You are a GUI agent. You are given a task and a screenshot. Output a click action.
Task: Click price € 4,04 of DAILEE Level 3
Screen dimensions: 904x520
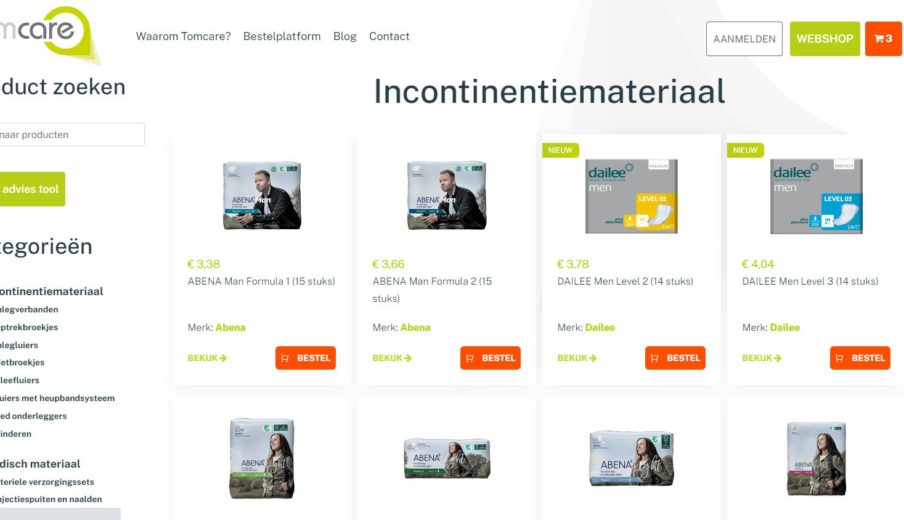[758, 264]
